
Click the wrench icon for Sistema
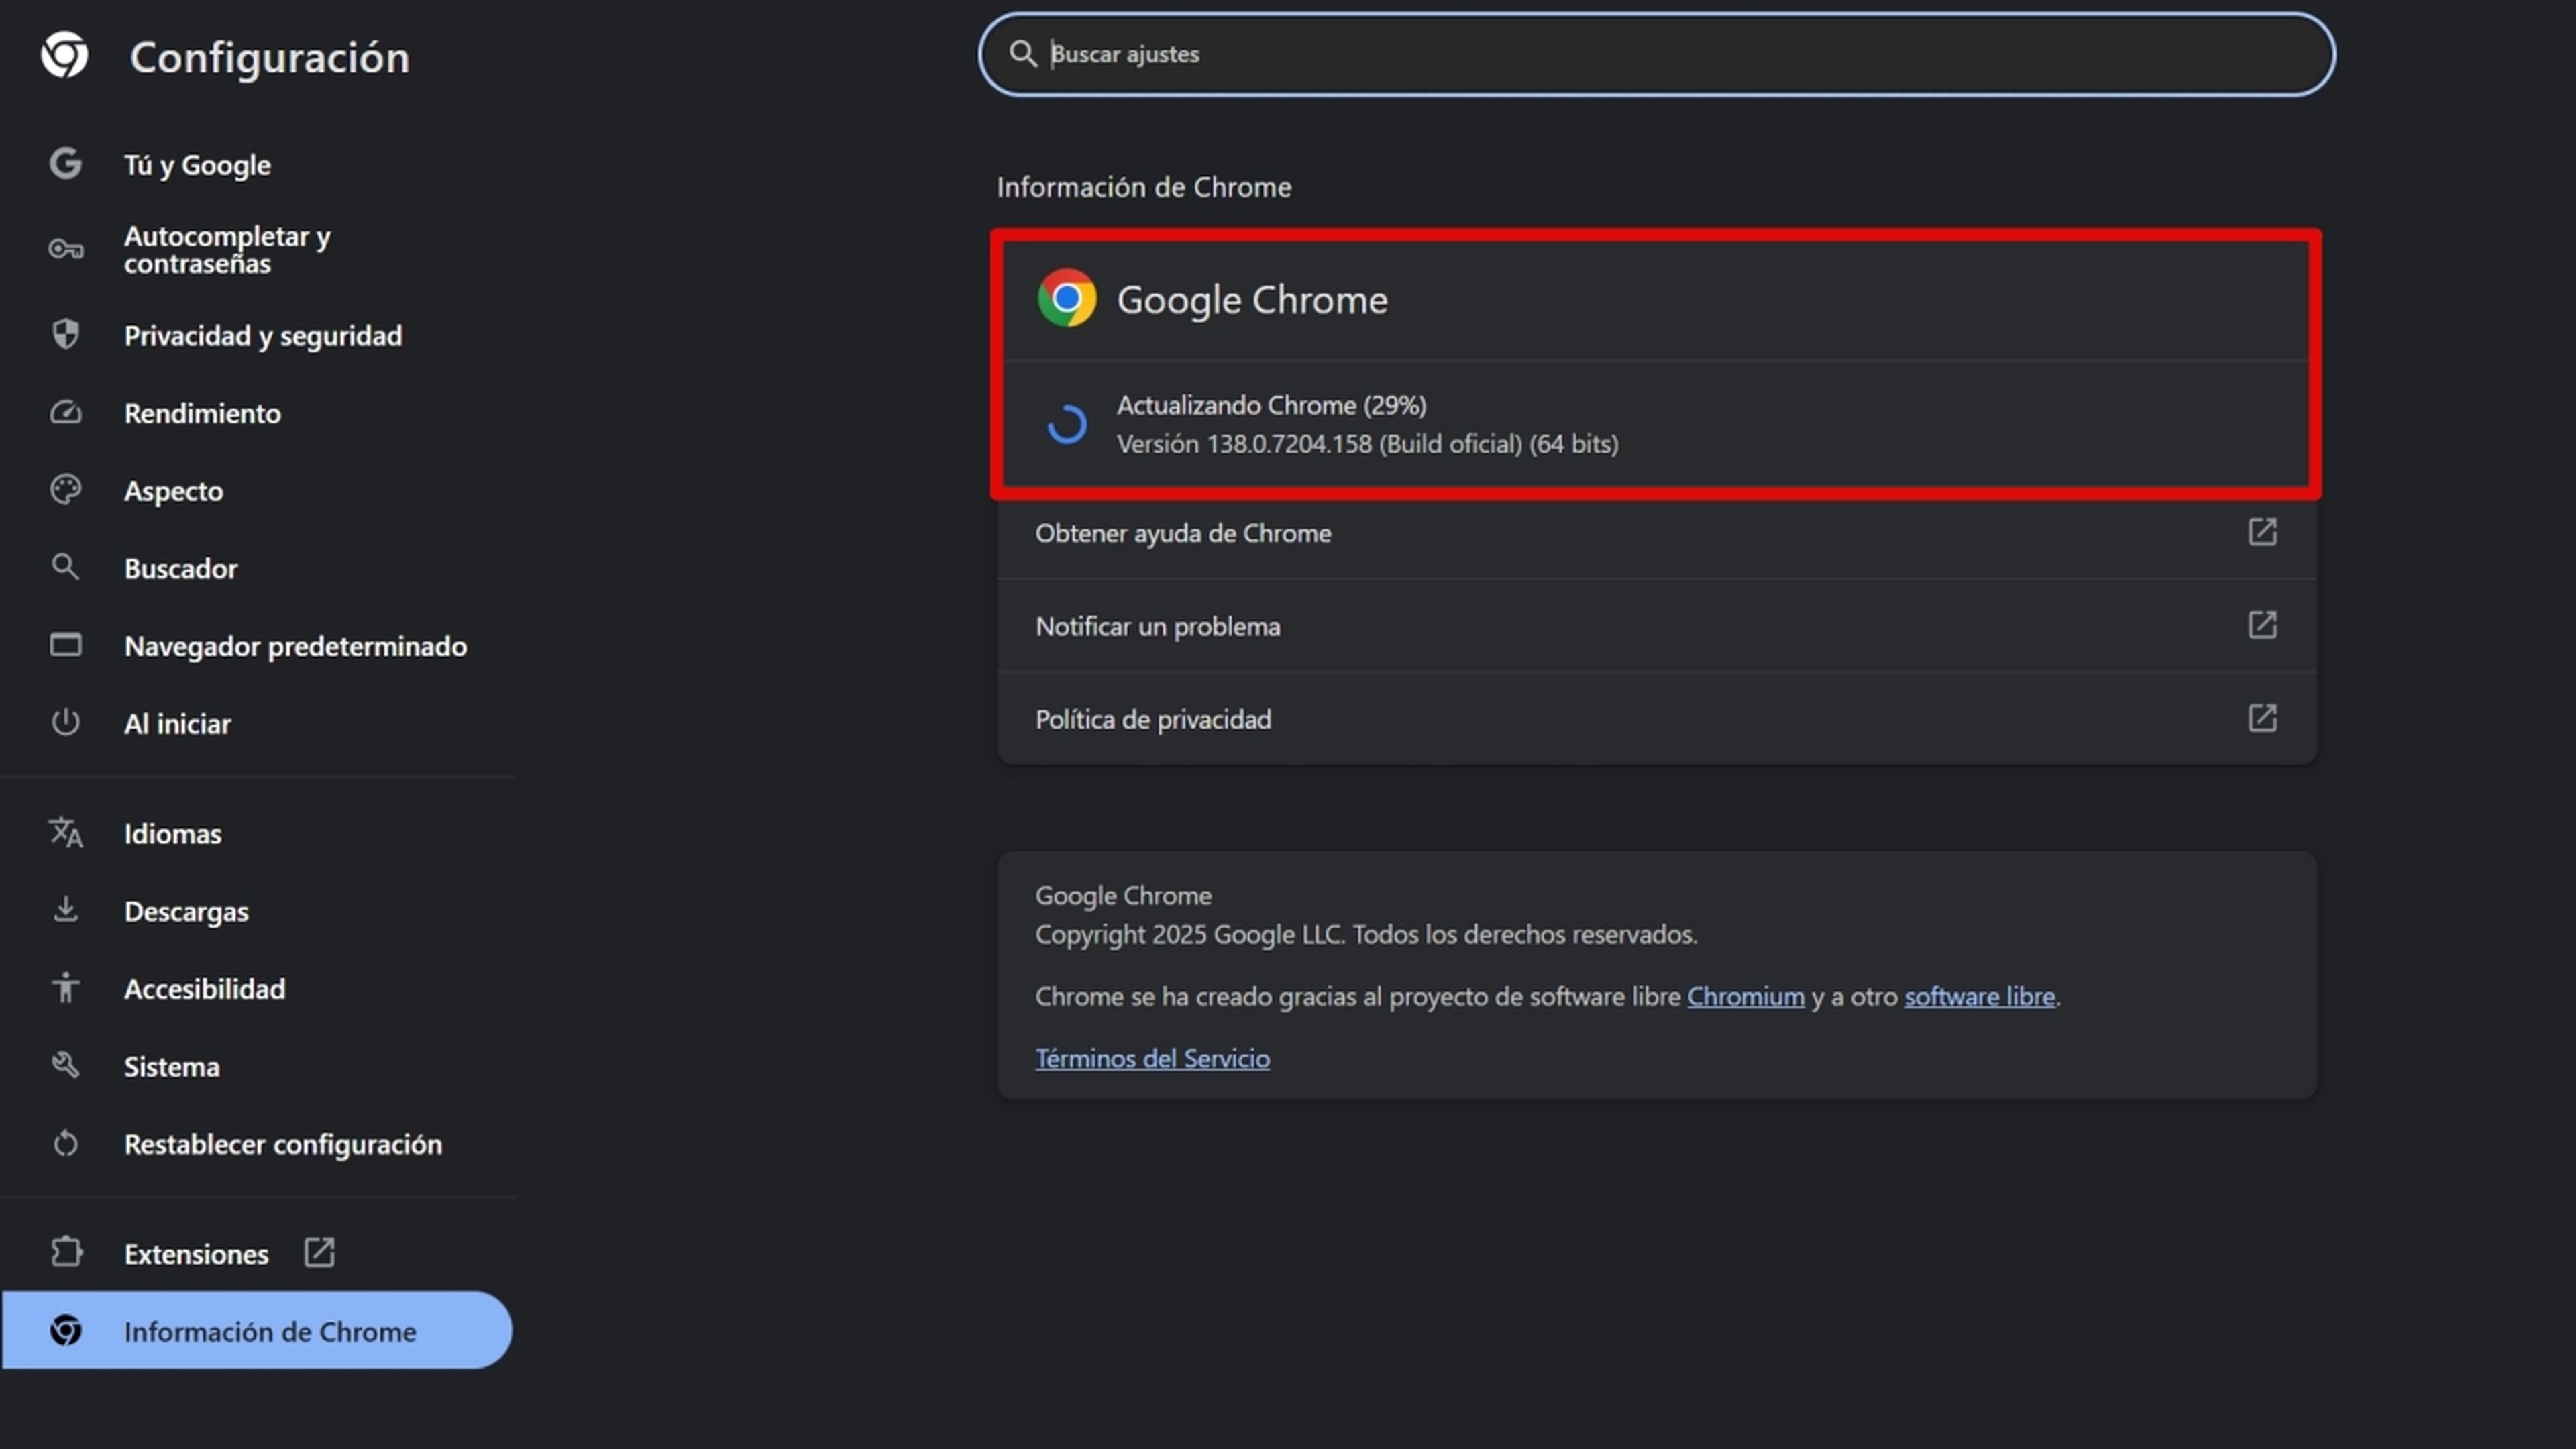coord(65,1065)
